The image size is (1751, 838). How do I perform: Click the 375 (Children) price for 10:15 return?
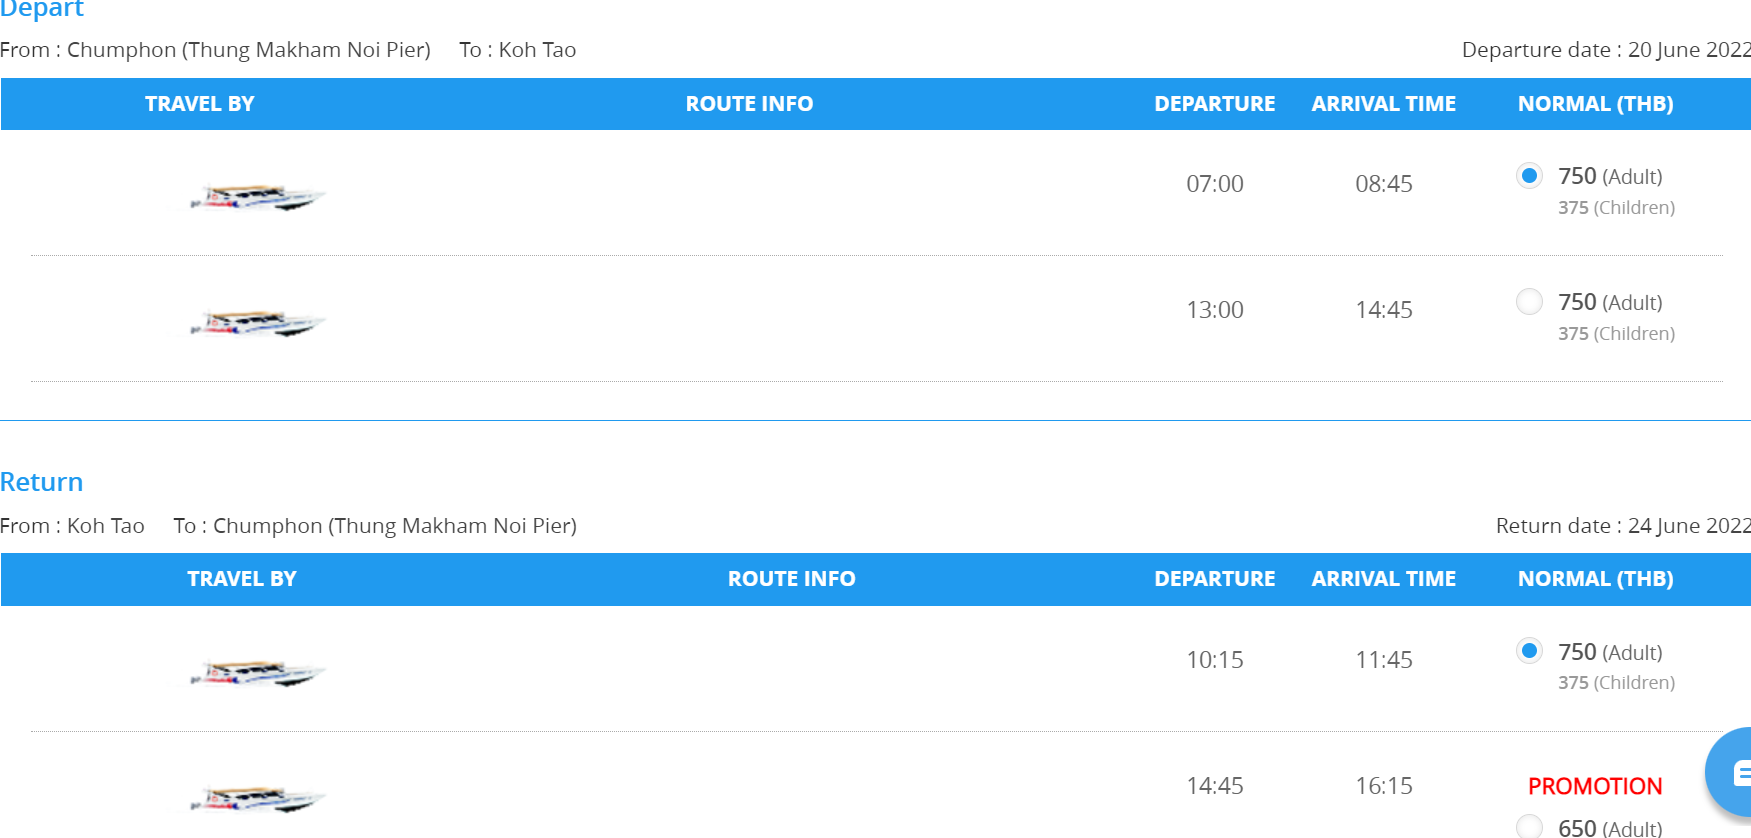click(x=1616, y=683)
